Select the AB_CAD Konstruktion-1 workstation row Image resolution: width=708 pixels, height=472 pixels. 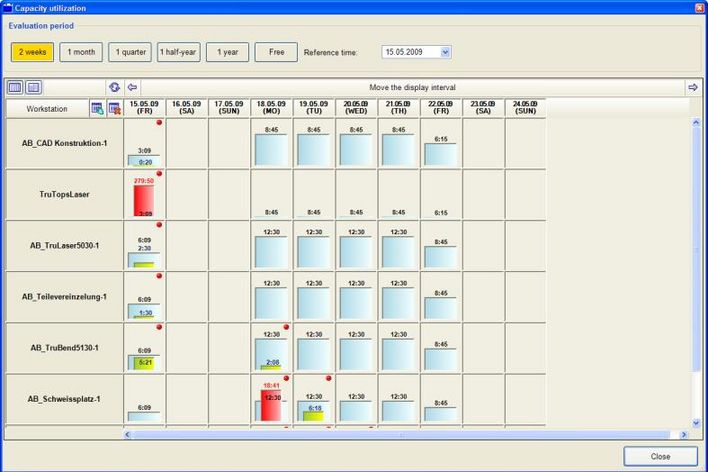pos(64,143)
